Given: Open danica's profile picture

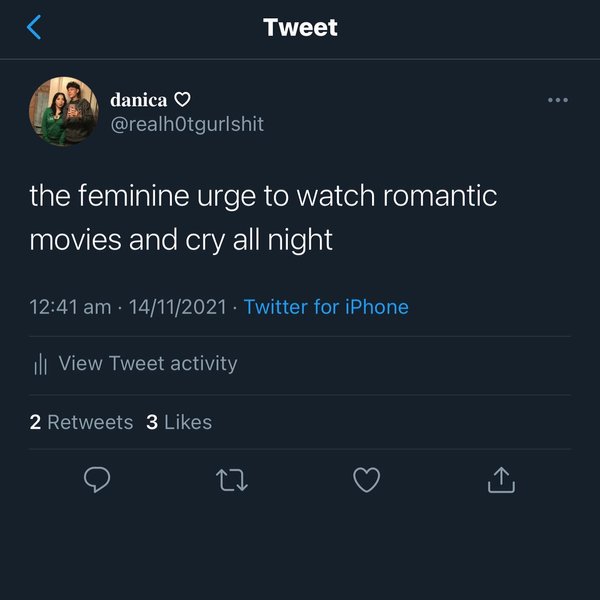Looking at the screenshot, I should [64, 110].
